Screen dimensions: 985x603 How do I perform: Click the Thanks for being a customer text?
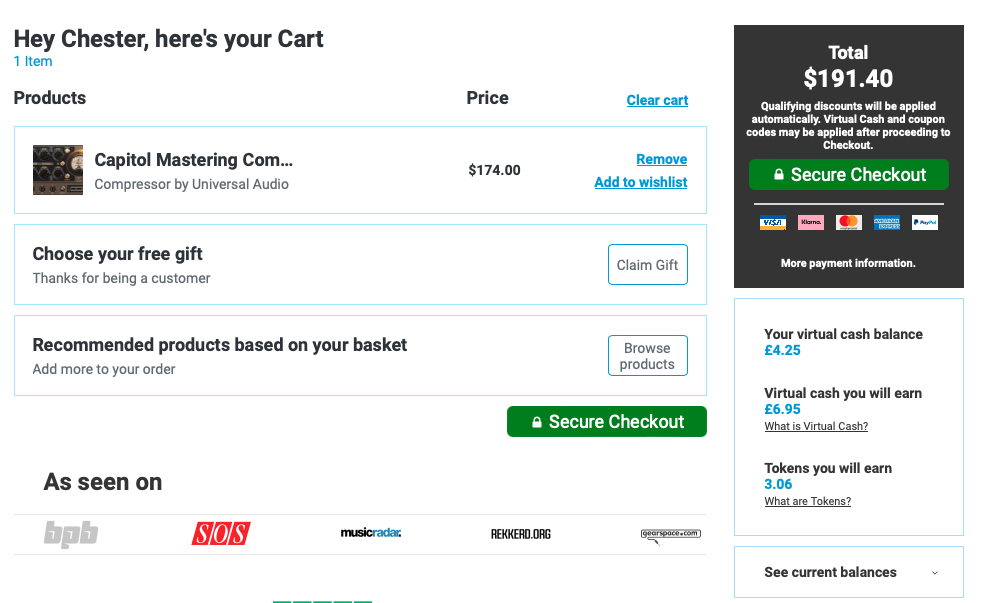(x=121, y=278)
